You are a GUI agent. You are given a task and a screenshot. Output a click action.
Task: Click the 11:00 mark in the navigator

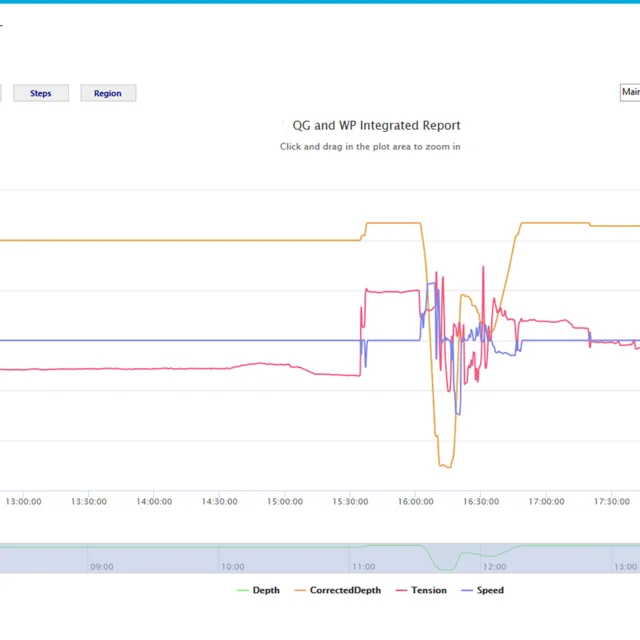pos(364,566)
